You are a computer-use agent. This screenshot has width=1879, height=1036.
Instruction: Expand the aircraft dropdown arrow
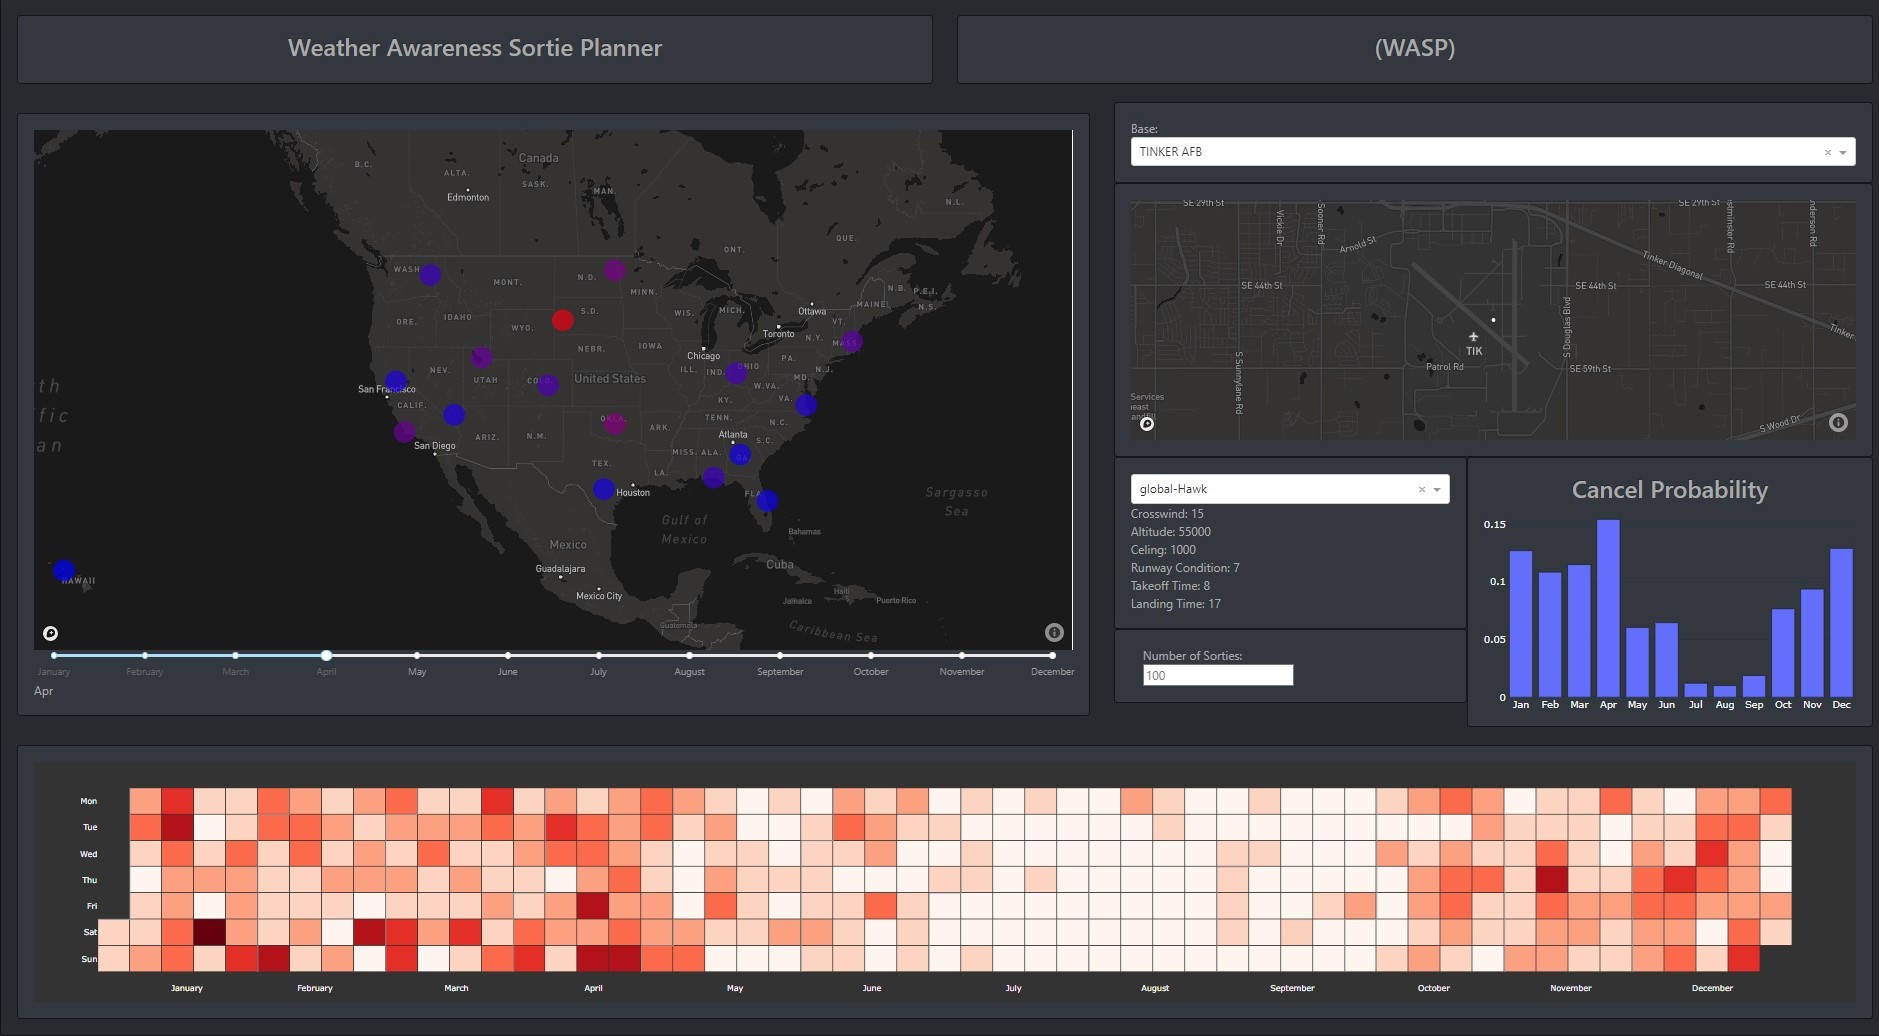point(1437,490)
